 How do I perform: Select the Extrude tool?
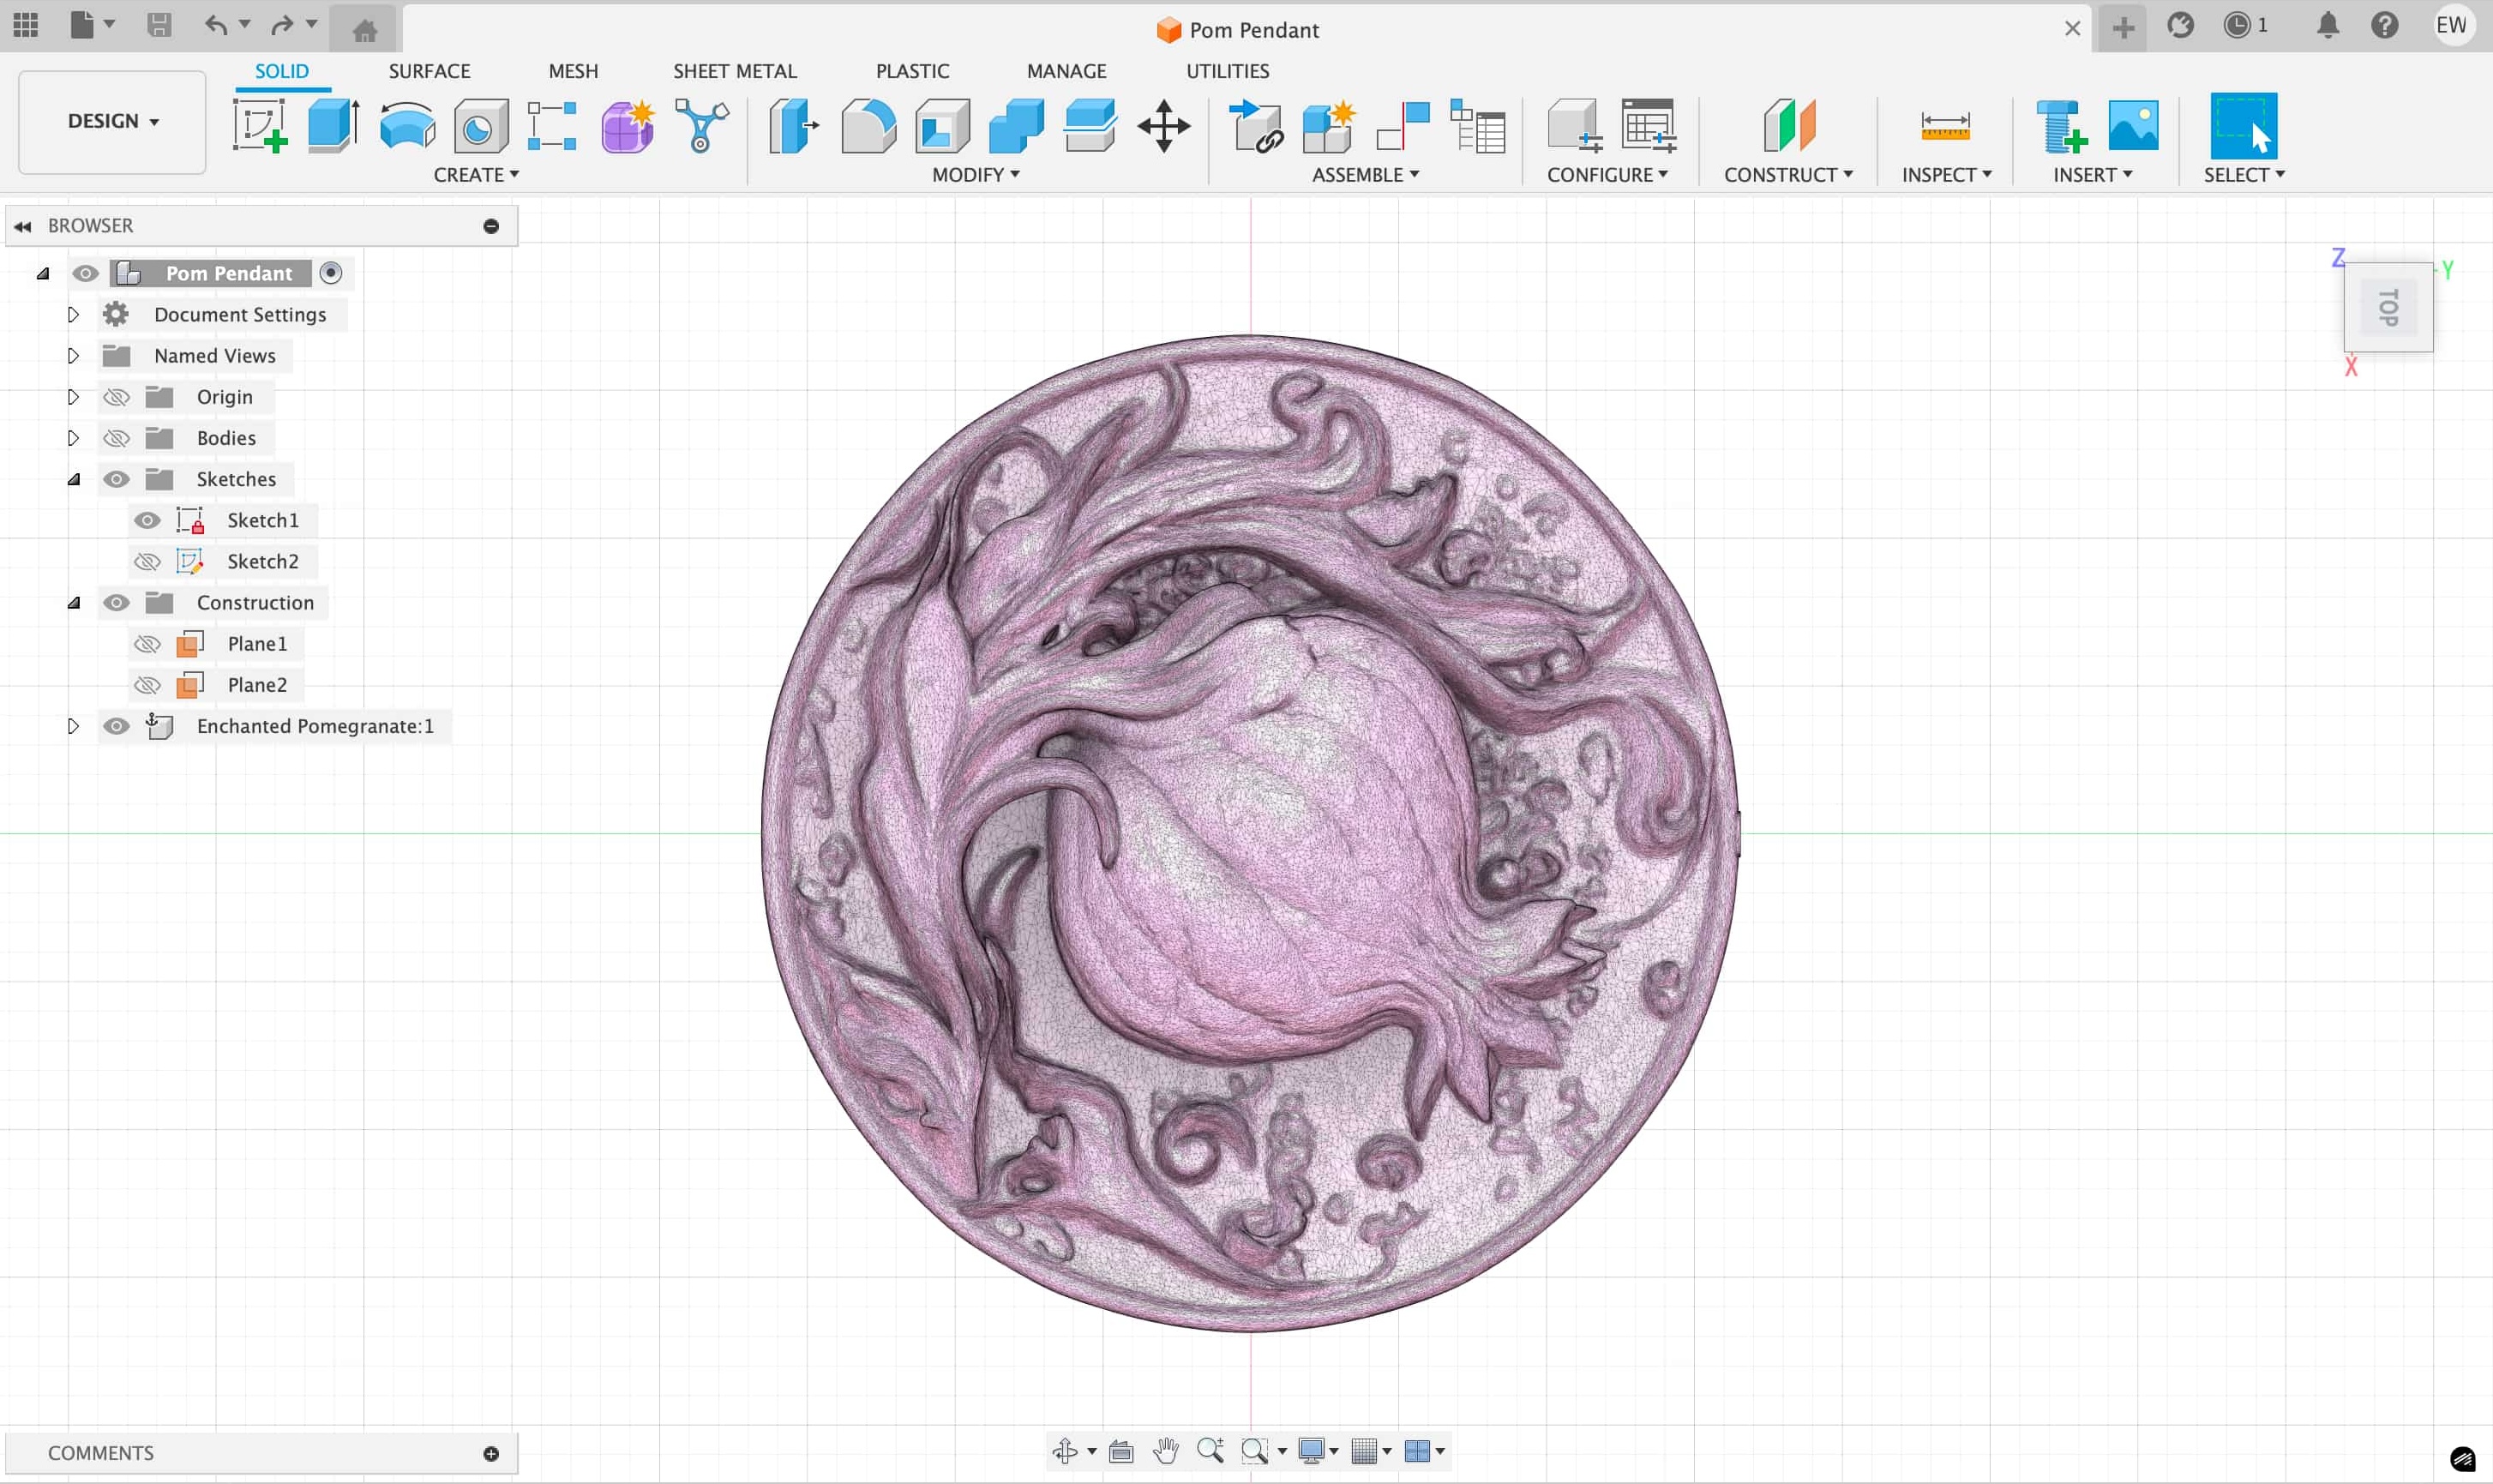coord(333,126)
